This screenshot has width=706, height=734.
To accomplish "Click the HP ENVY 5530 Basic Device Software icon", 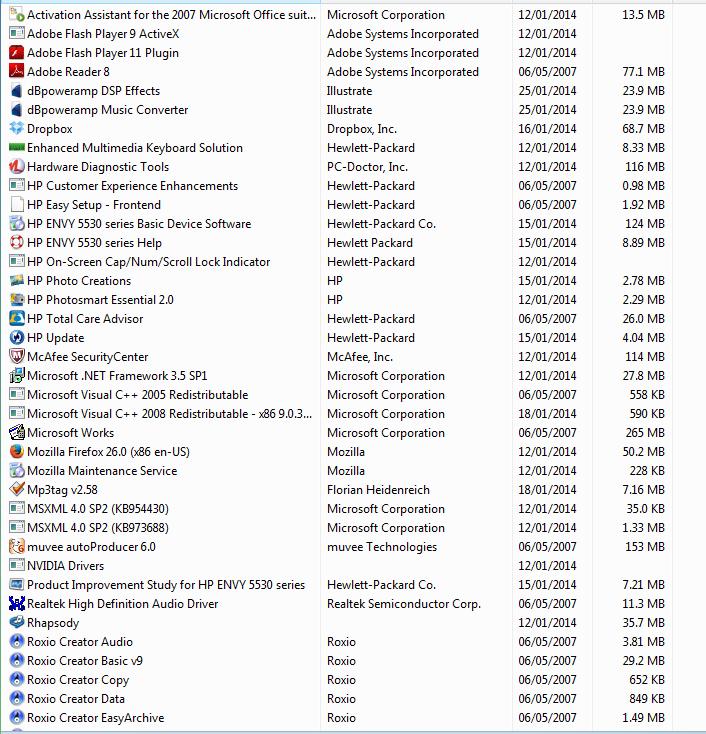I will pos(17,223).
